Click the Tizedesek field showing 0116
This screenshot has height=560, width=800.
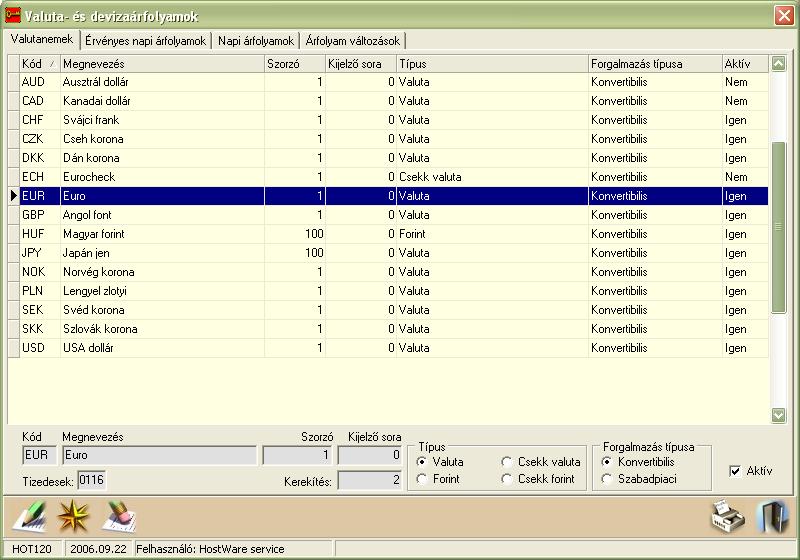click(91, 480)
